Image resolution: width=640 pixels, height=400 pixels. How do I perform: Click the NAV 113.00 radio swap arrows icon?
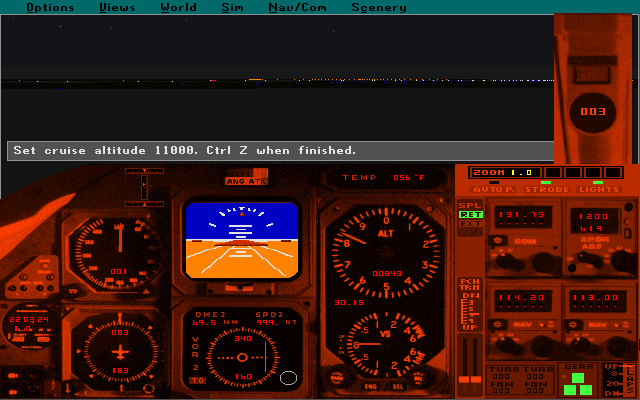(x=572, y=325)
